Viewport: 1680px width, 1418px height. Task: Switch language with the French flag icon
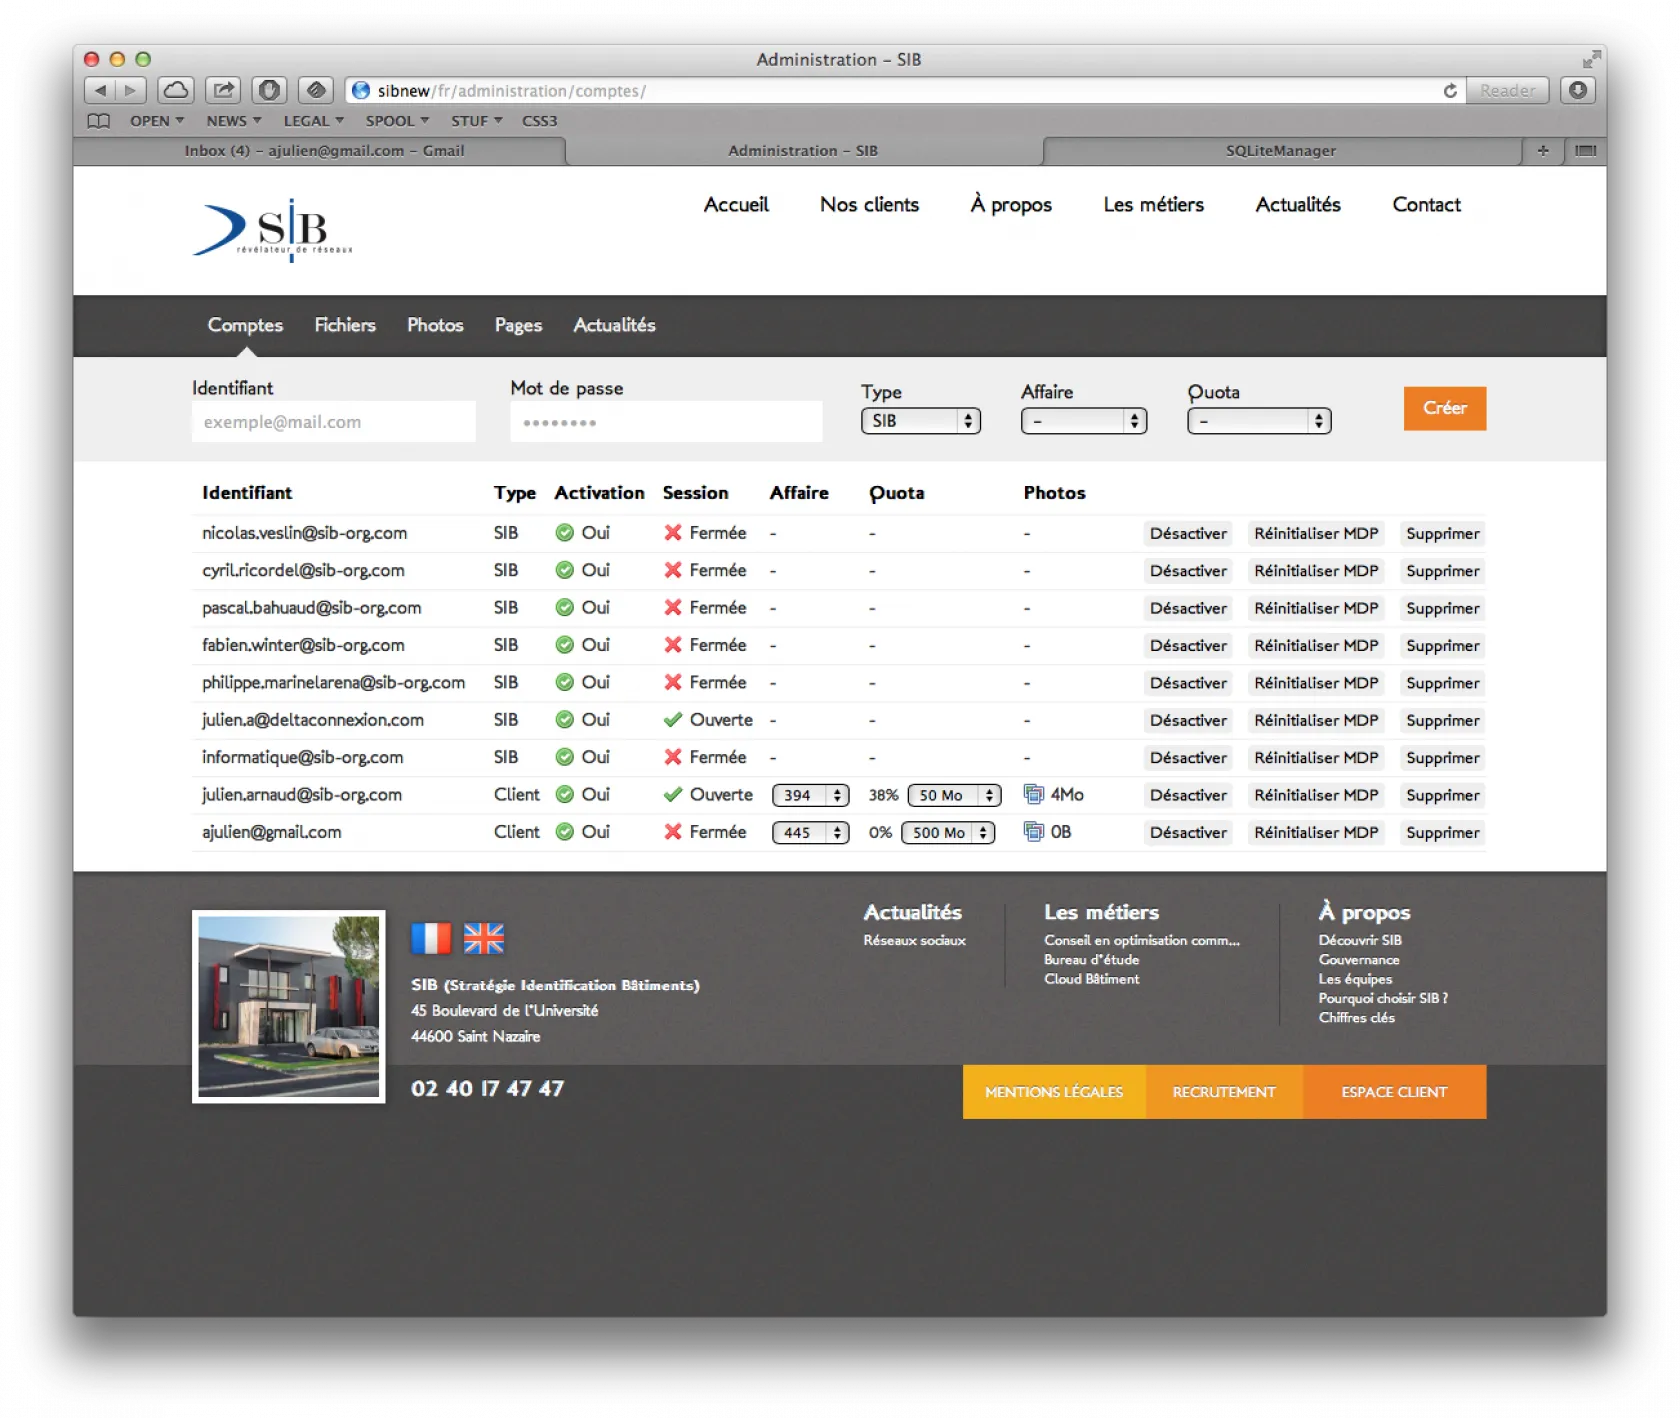[431, 938]
